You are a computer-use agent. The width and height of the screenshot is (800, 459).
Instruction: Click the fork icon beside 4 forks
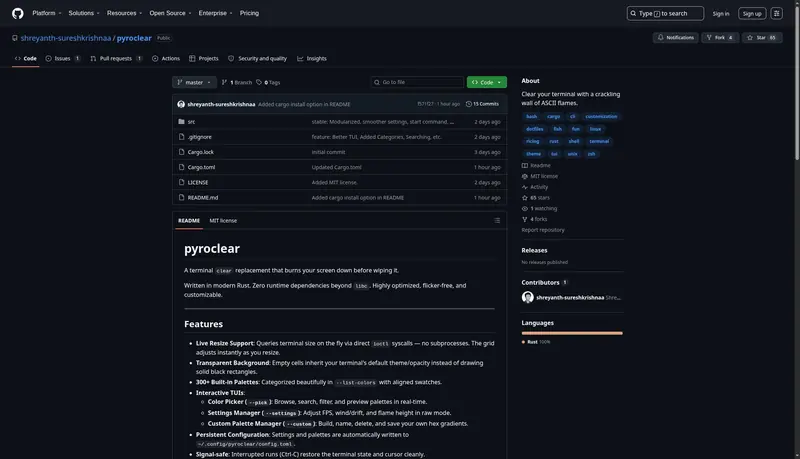(524, 219)
